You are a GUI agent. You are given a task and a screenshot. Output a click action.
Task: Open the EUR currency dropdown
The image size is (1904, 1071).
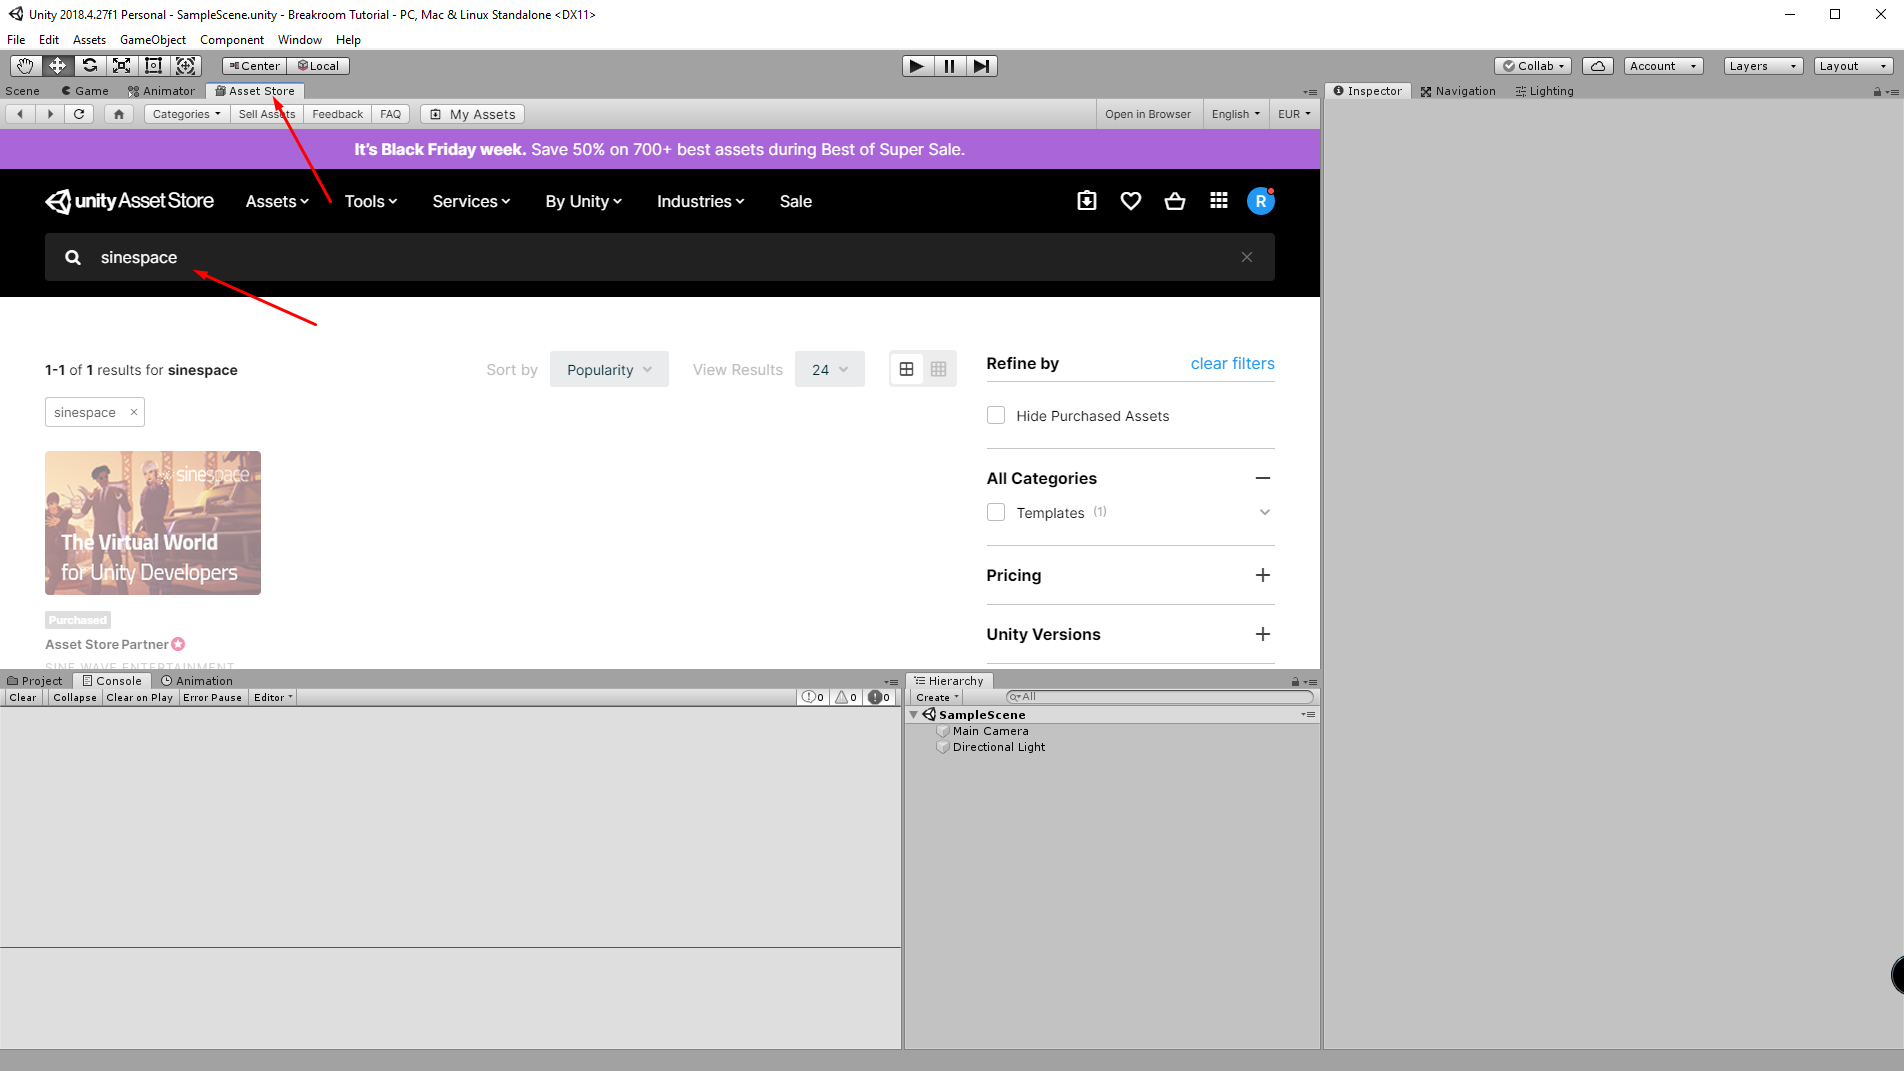[x=1294, y=114]
